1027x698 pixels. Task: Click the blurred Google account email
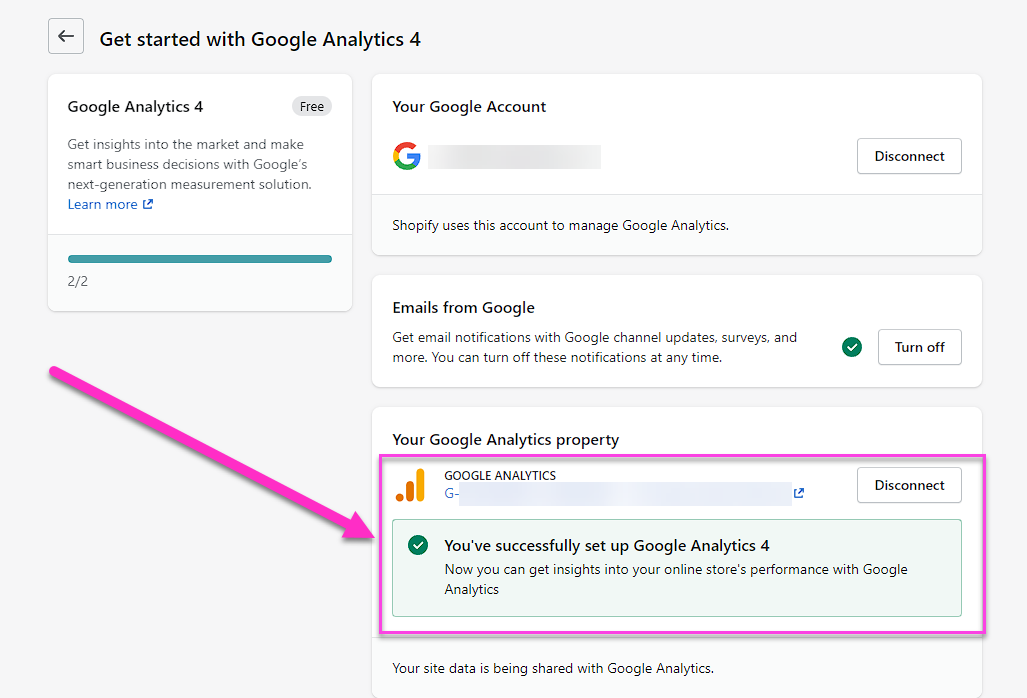click(514, 157)
